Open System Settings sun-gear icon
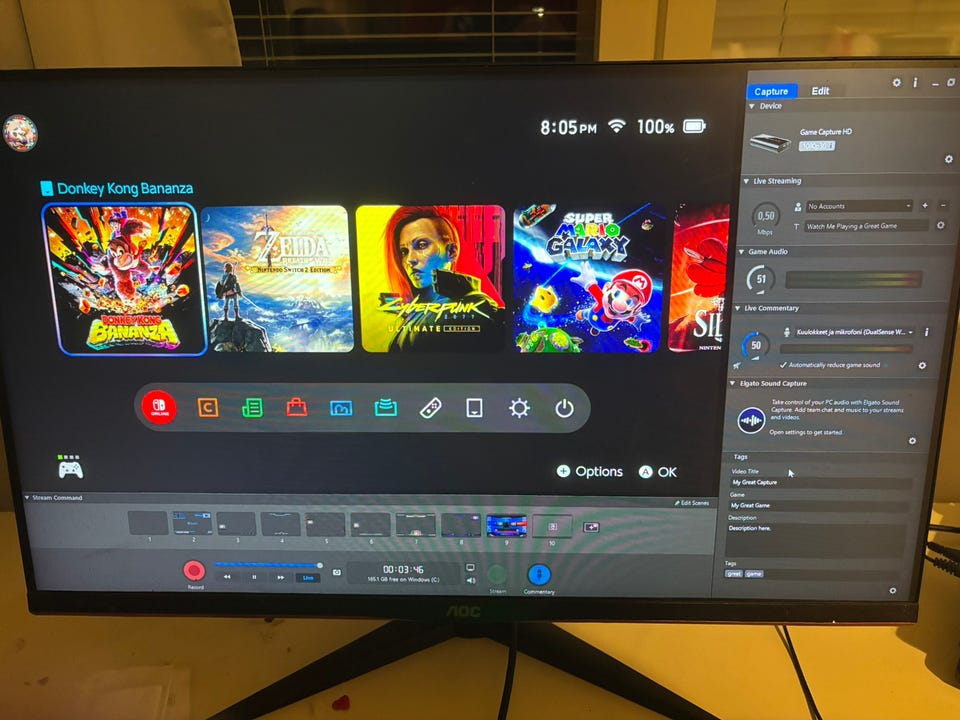 519,408
